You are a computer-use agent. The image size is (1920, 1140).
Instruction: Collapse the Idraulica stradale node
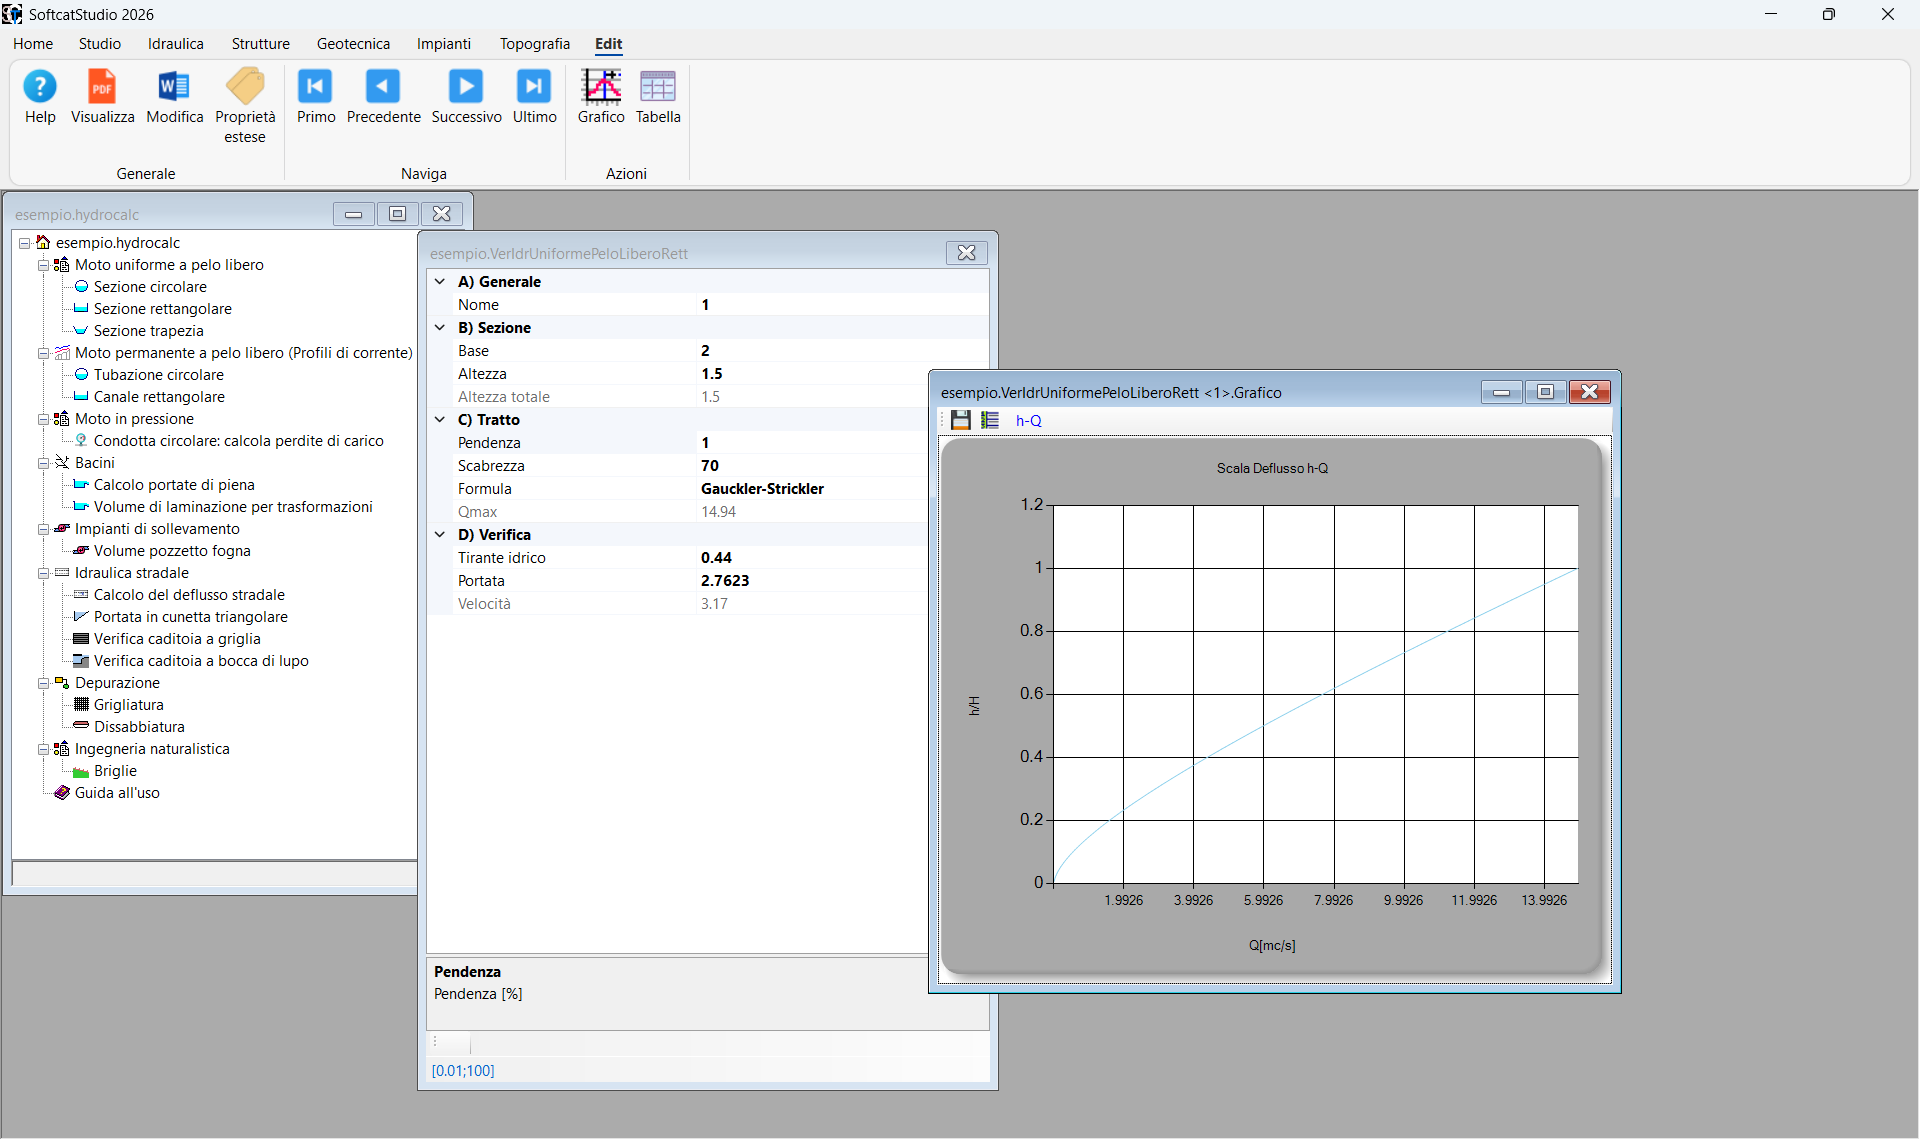pyautogui.click(x=44, y=573)
